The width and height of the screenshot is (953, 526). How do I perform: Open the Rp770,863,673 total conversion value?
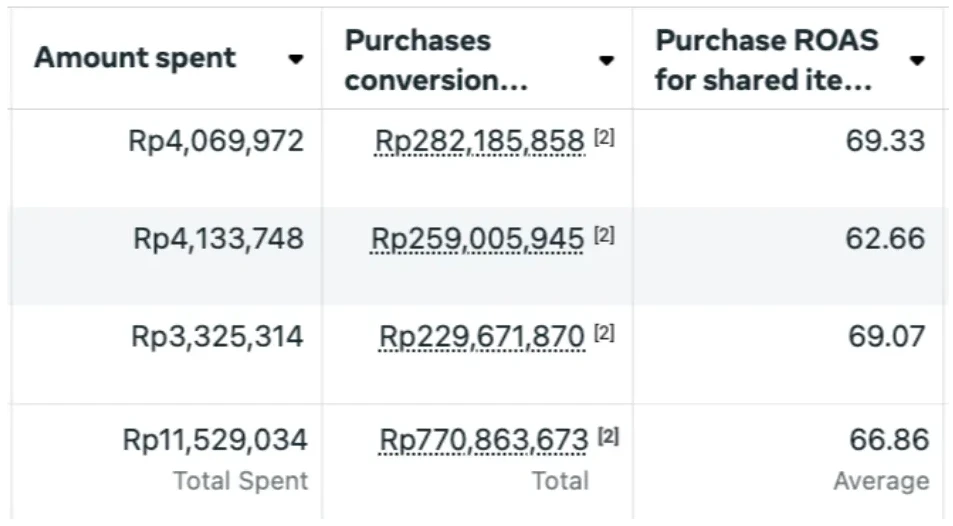(x=483, y=439)
